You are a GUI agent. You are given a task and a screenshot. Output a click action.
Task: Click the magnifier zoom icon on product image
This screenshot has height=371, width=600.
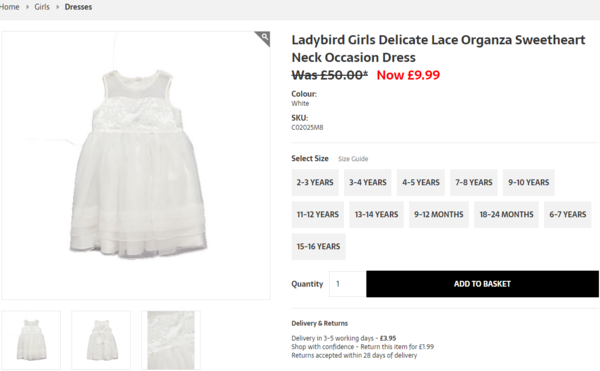click(x=263, y=38)
